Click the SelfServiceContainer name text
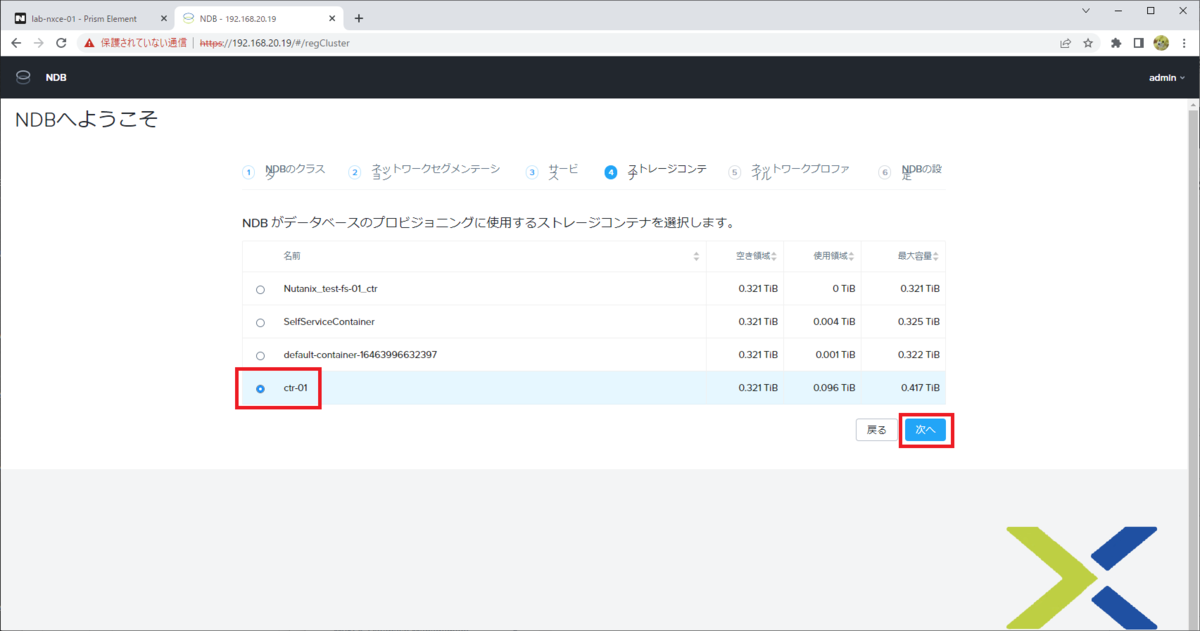Viewport: 1200px width, 631px height. (329, 322)
